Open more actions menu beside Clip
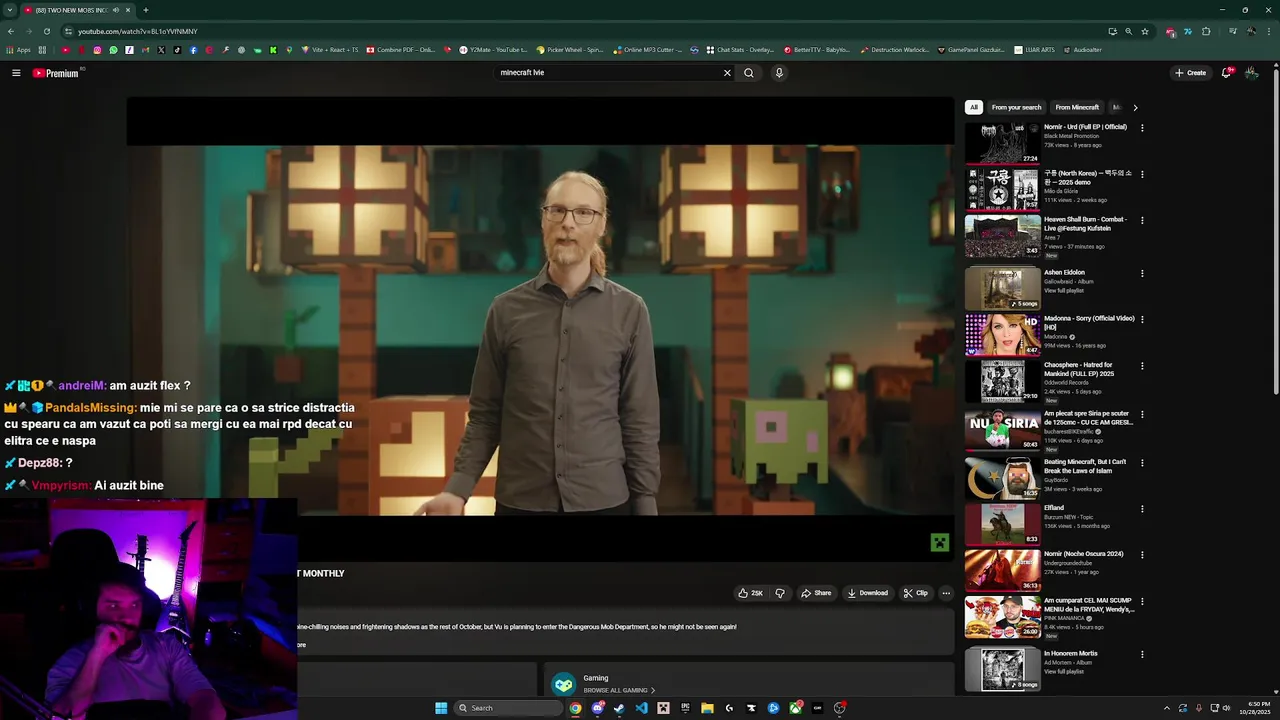Screen dimensions: 1280x720 [946, 593]
